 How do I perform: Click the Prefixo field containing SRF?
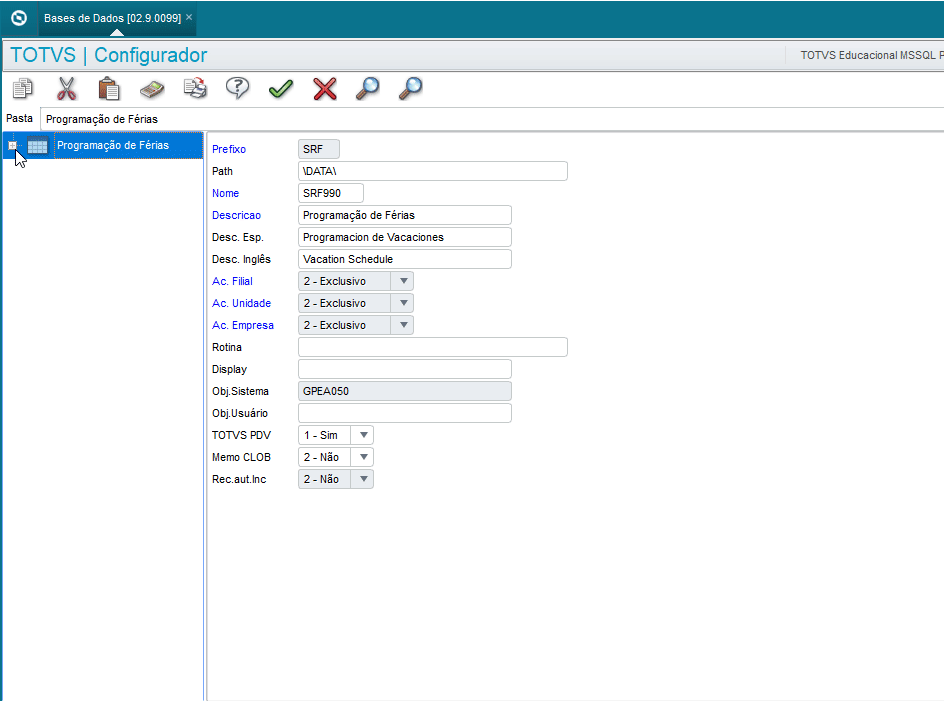[319, 149]
